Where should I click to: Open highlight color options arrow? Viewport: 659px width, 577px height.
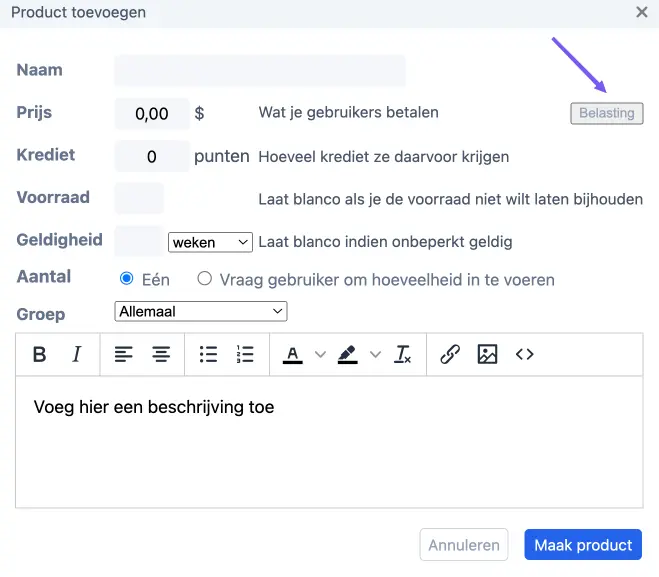pos(375,355)
